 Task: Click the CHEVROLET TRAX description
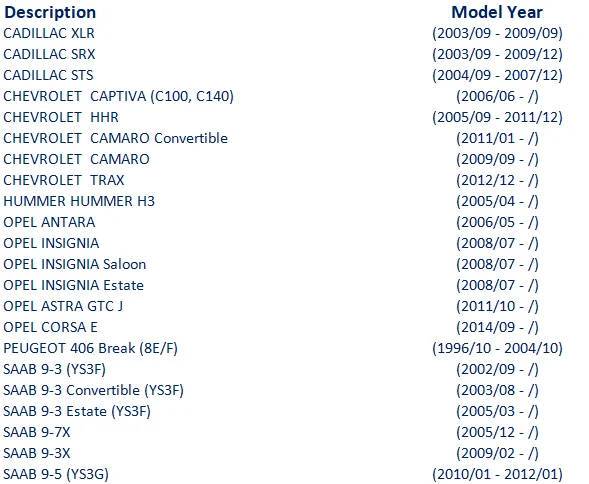pos(64,181)
